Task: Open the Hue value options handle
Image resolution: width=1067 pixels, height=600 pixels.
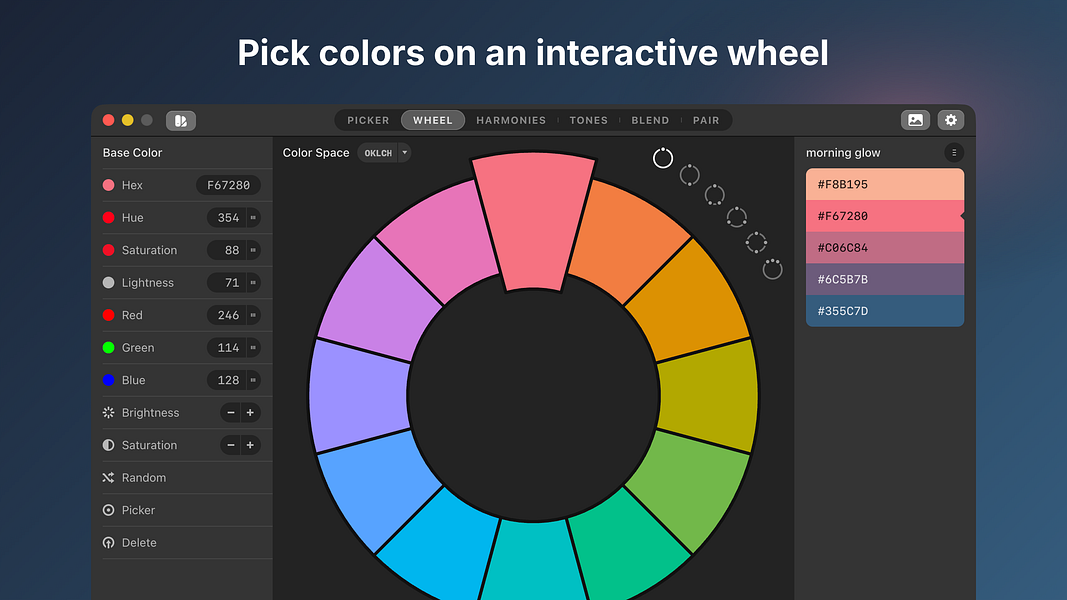Action: pyautogui.click(x=253, y=218)
